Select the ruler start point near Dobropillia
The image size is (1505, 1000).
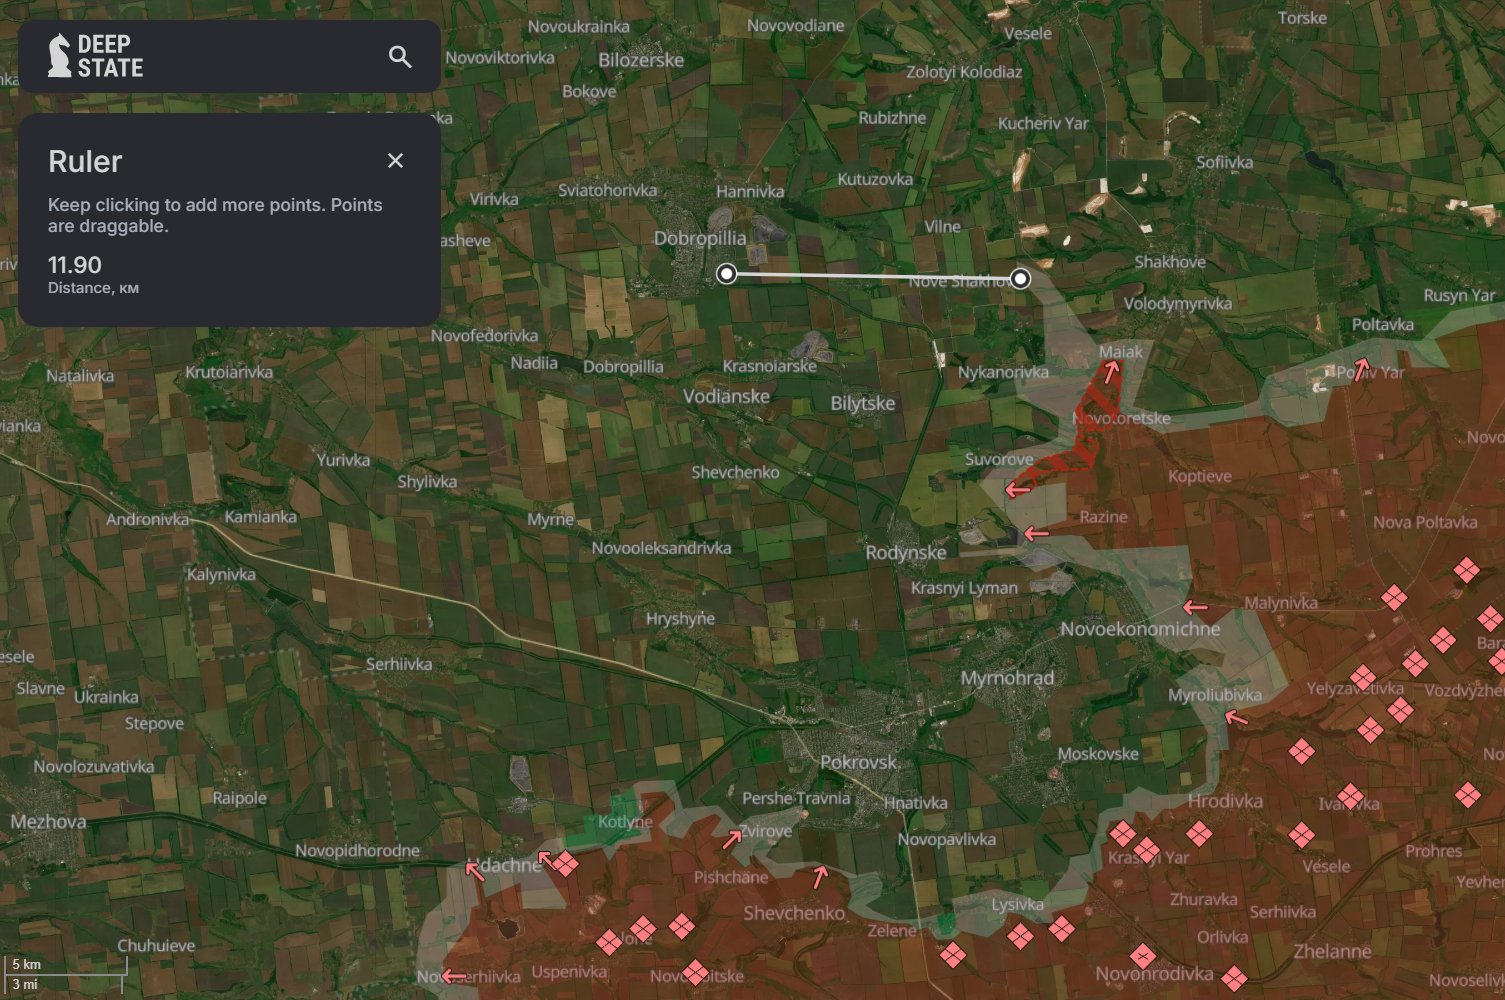727,273
